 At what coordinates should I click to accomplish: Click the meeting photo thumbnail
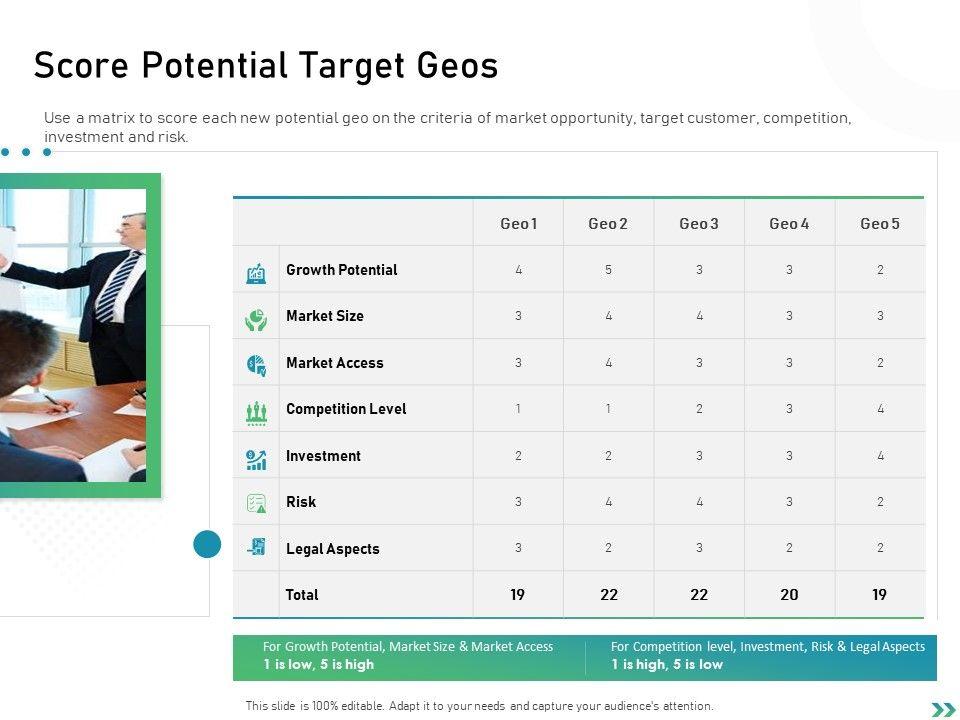click(73, 335)
